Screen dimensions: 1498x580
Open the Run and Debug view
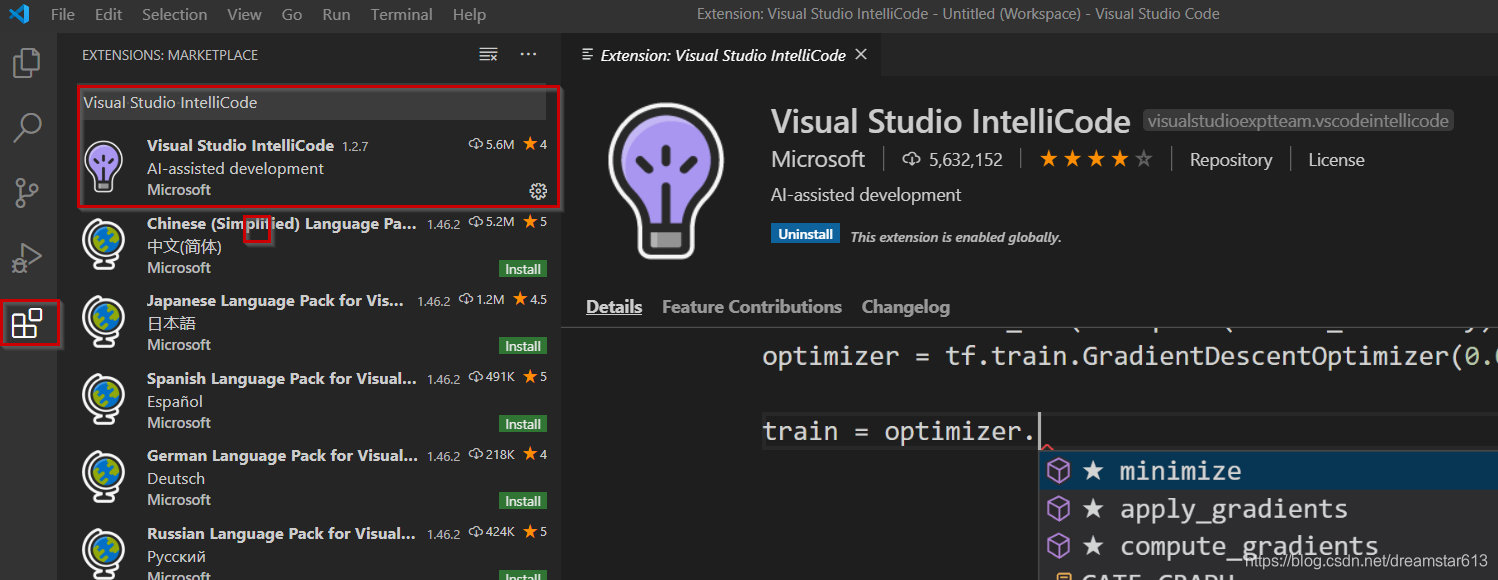(27, 258)
